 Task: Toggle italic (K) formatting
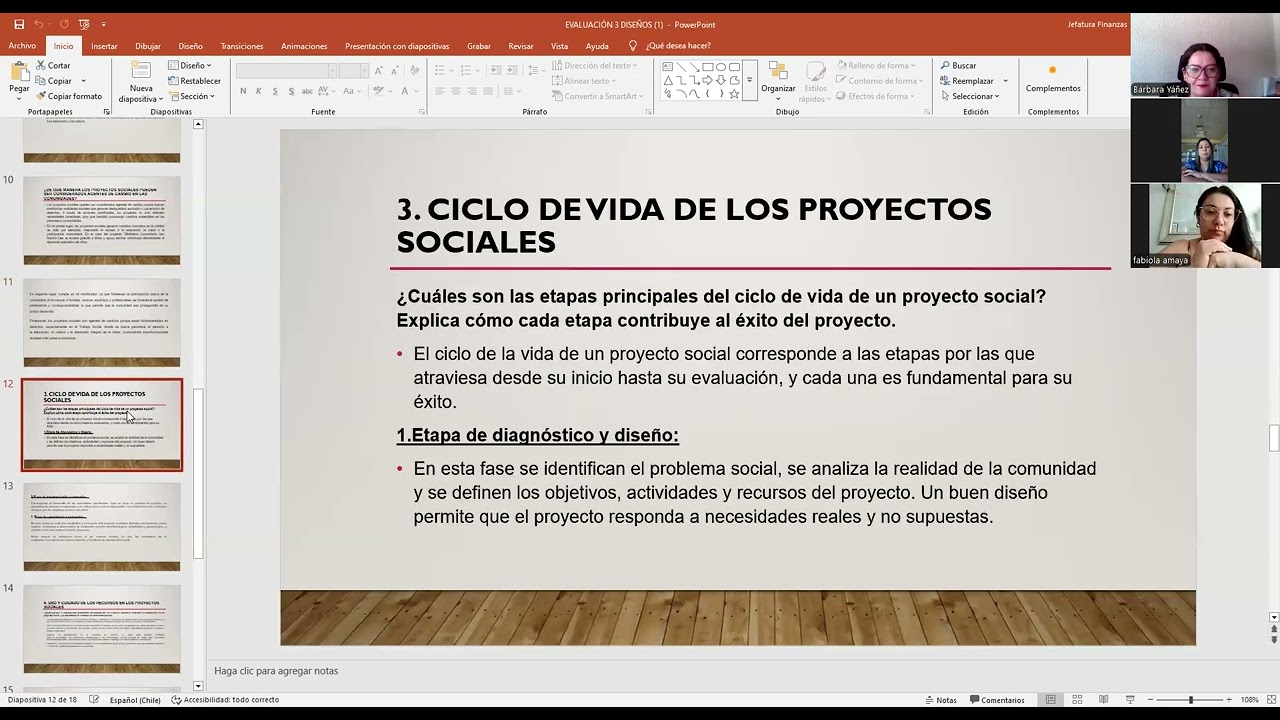pos(258,91)
